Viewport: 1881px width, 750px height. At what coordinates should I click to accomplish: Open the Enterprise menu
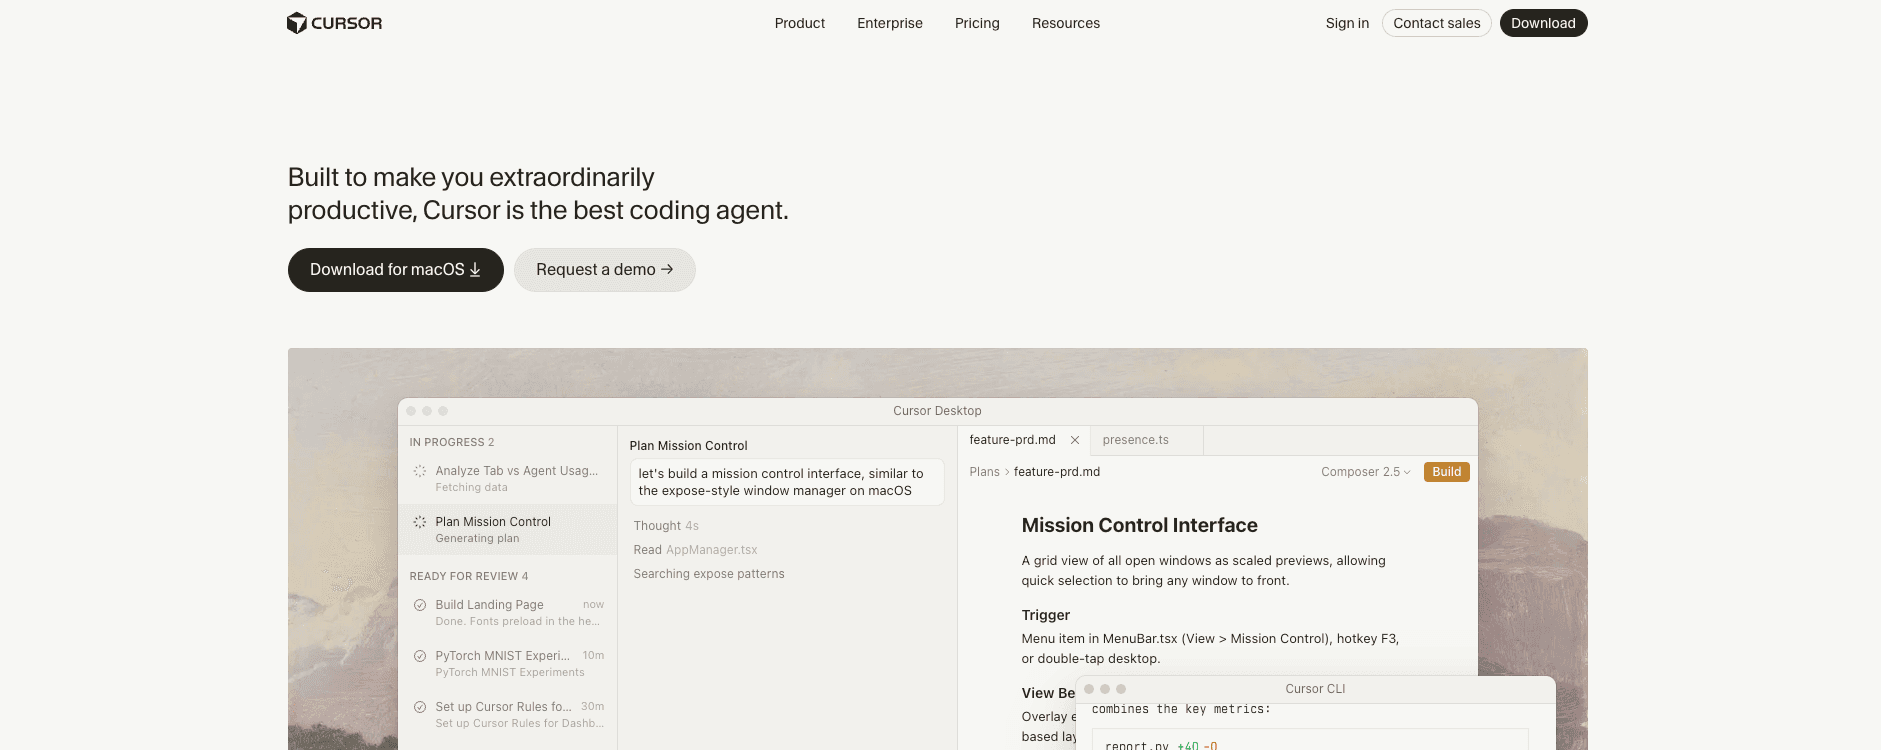[x=889, y=23]
